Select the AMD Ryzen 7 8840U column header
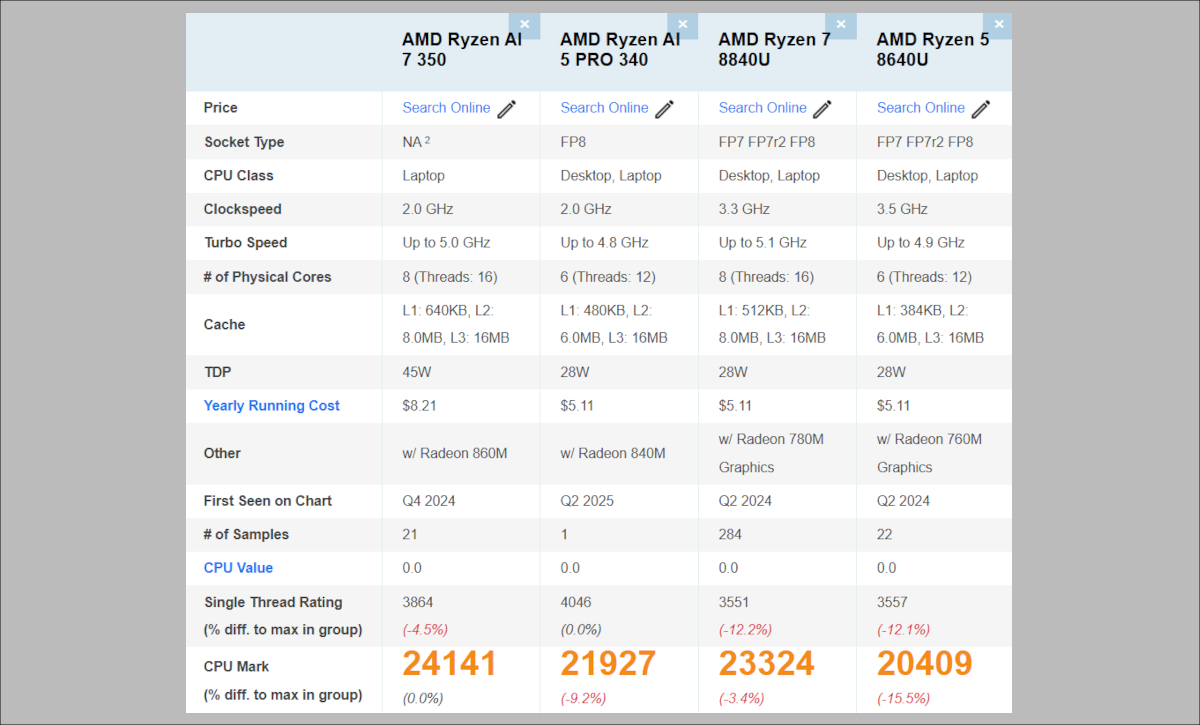1200x725 pixels. (760, 49)
